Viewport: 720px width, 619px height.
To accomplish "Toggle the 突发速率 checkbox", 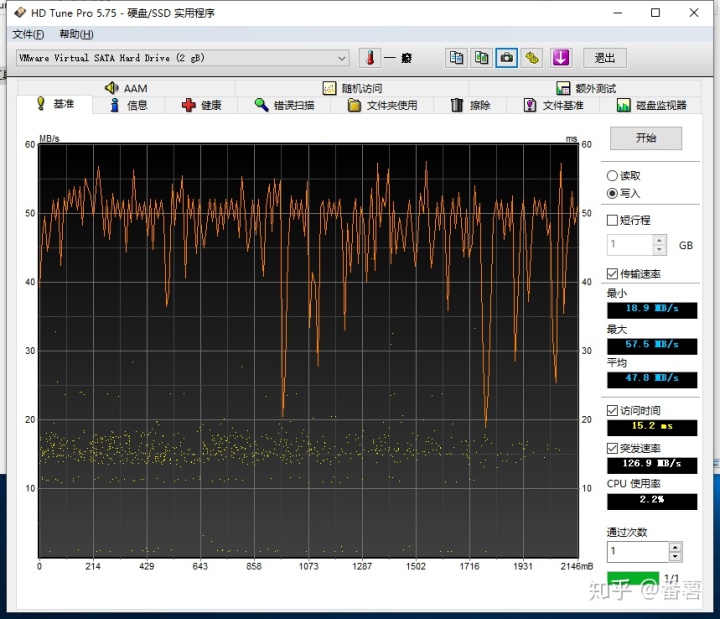I will [x=612, y=448].
